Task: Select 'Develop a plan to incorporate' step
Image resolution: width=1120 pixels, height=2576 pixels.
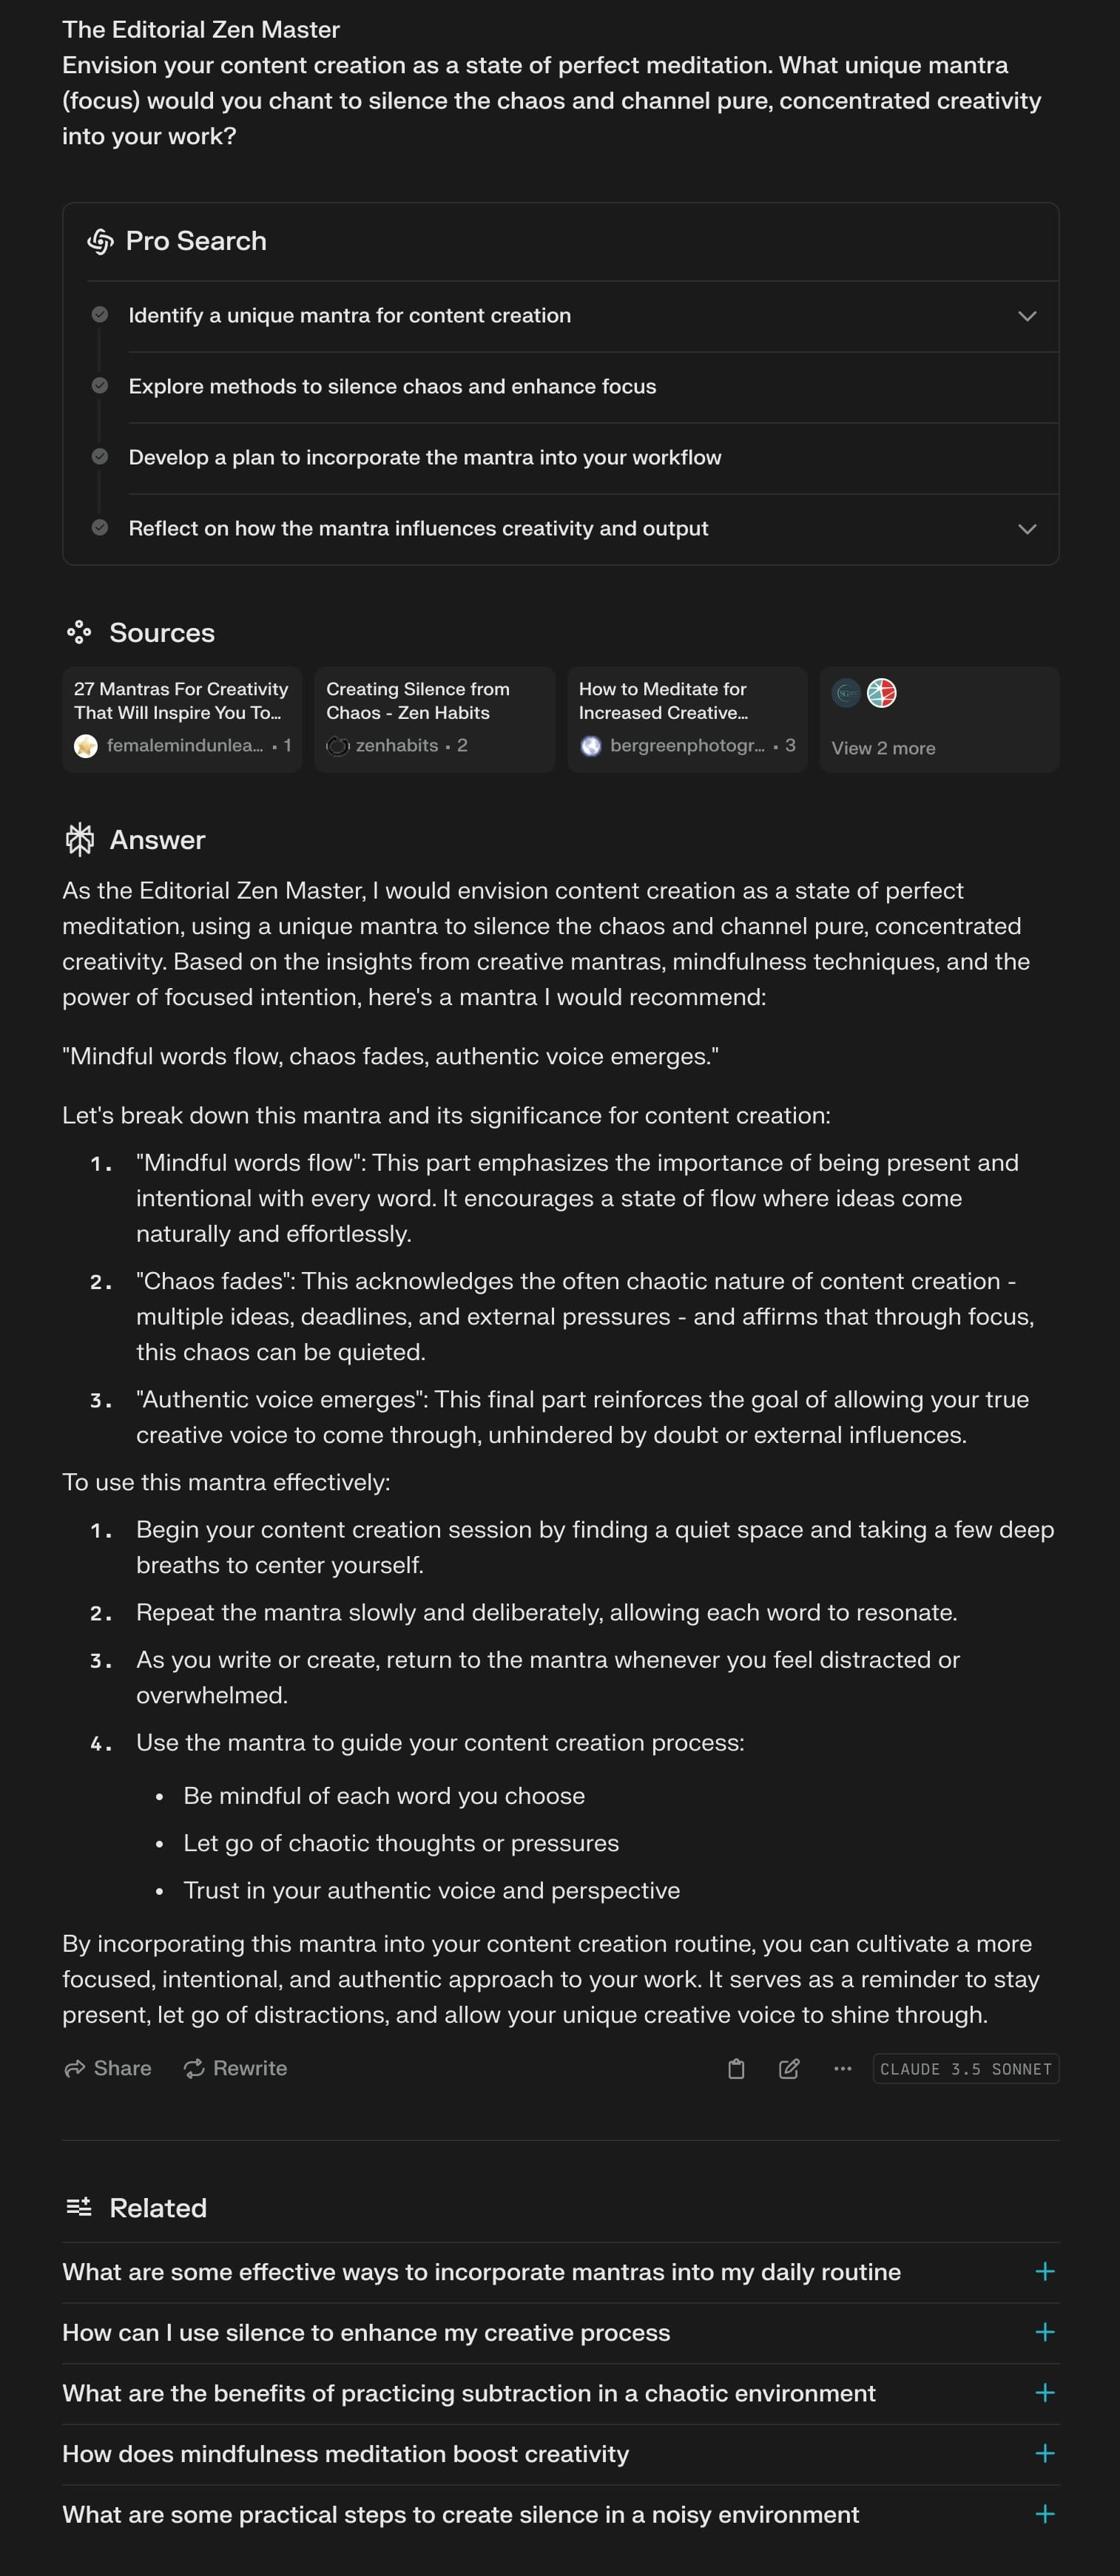Action: (424, 458)
